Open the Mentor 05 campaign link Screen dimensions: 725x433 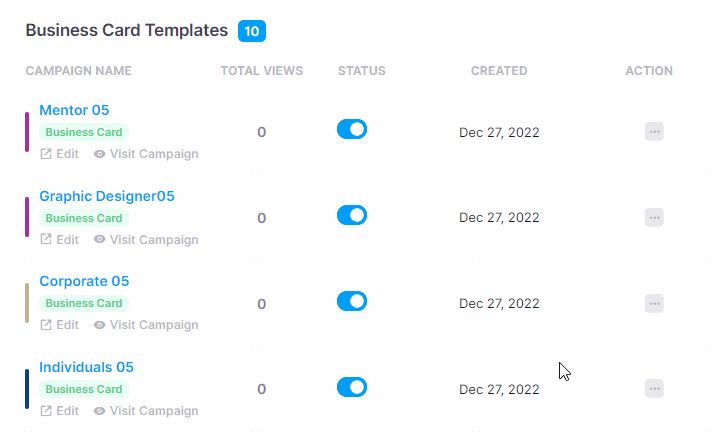(74, 110)
